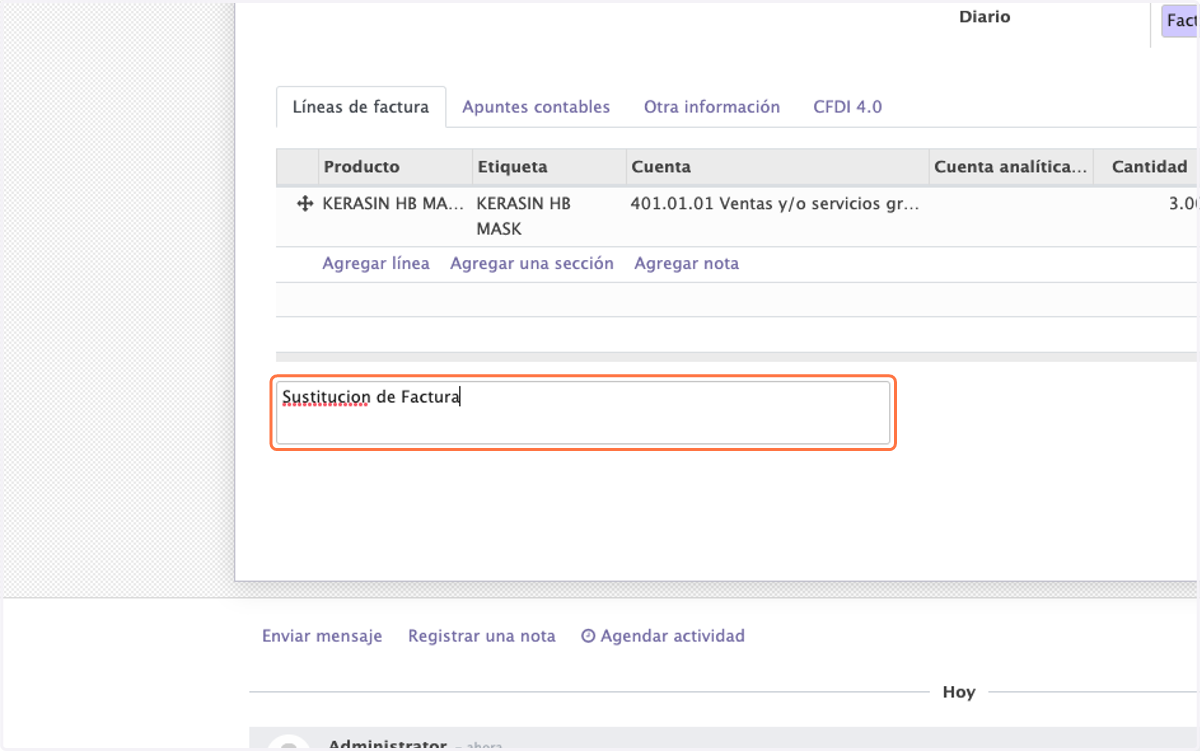Click the Cantidad column header
This screenshot has height=751, width=1200.
(x=1147, y=167)
